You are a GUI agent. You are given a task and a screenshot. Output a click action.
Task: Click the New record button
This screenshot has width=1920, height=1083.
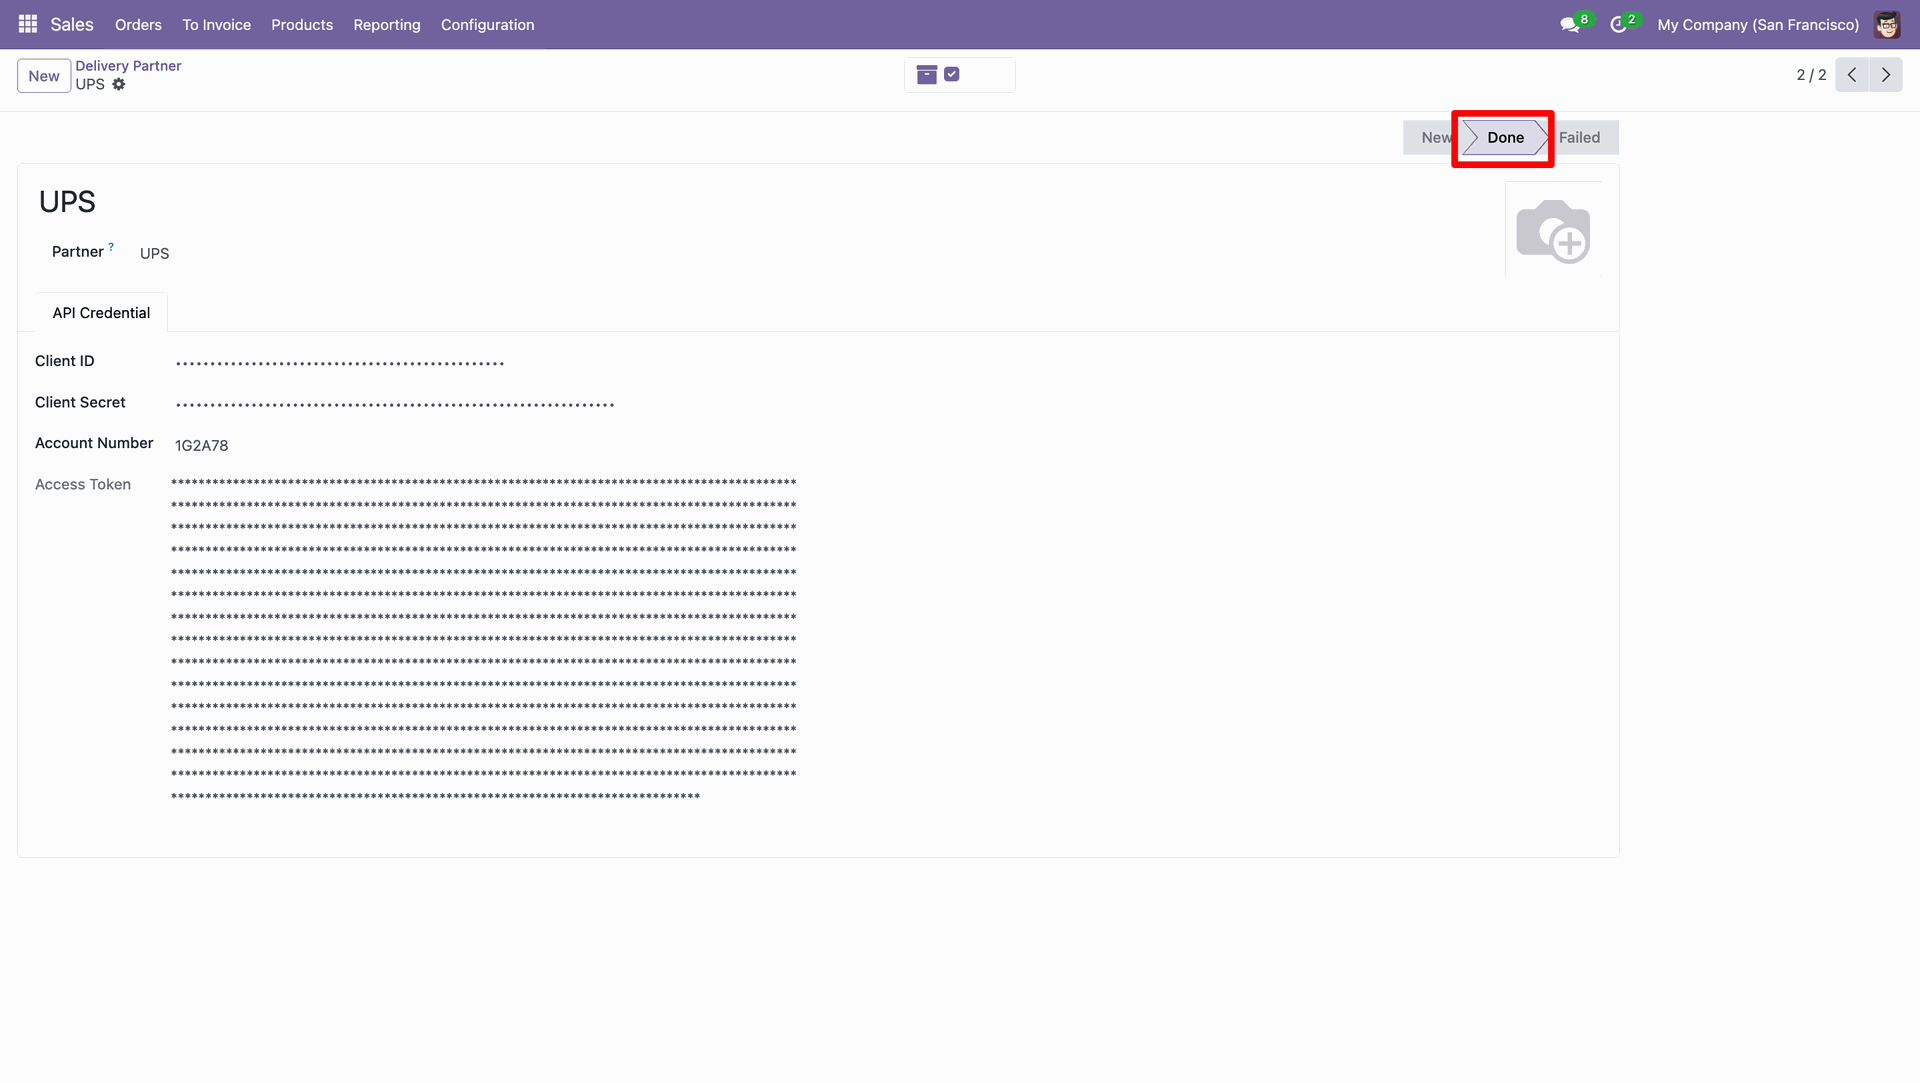[44, 76]
